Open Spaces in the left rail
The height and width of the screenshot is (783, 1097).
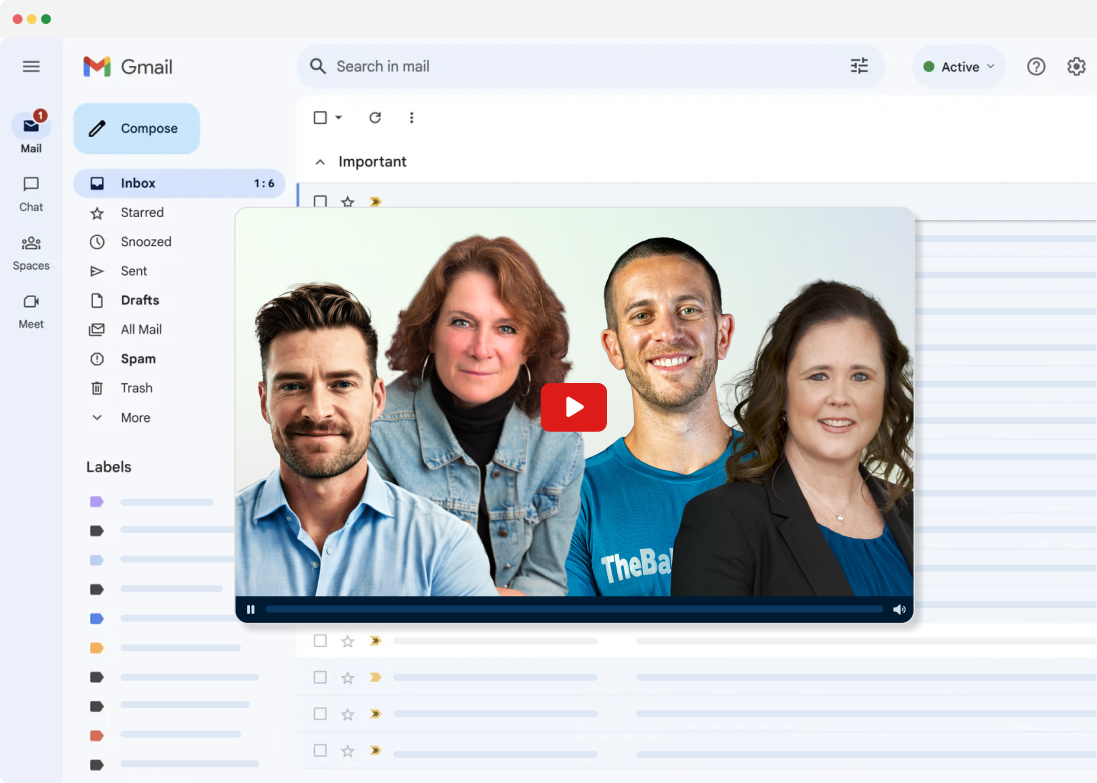pos(31,253)
